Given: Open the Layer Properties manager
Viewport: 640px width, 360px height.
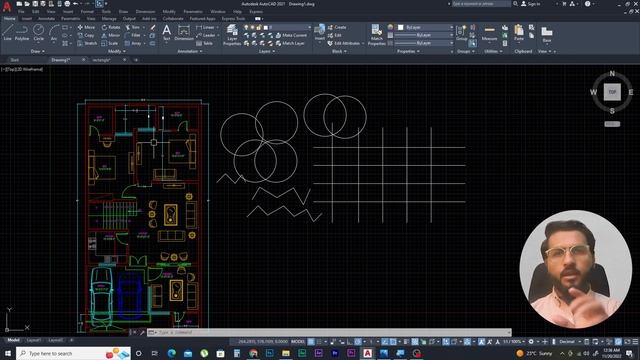Looking at the screenshot, I should (x=232, y=34).
